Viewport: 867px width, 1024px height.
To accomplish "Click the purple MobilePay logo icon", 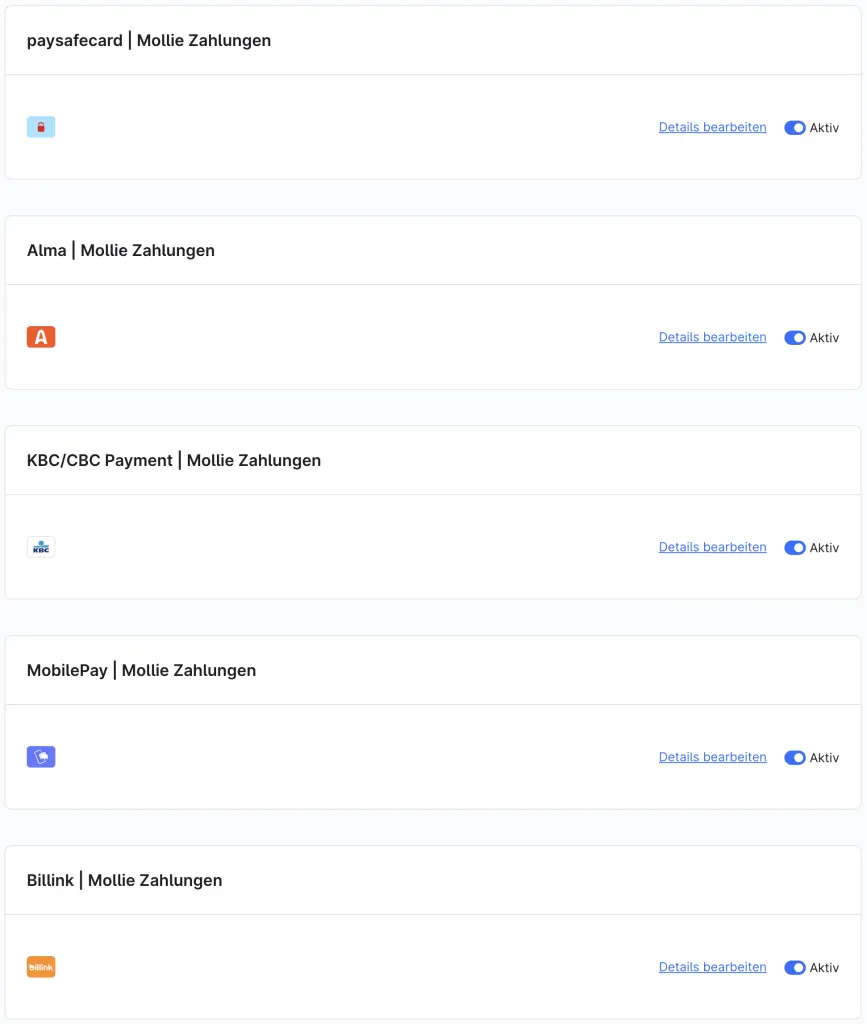I will 41,757.
